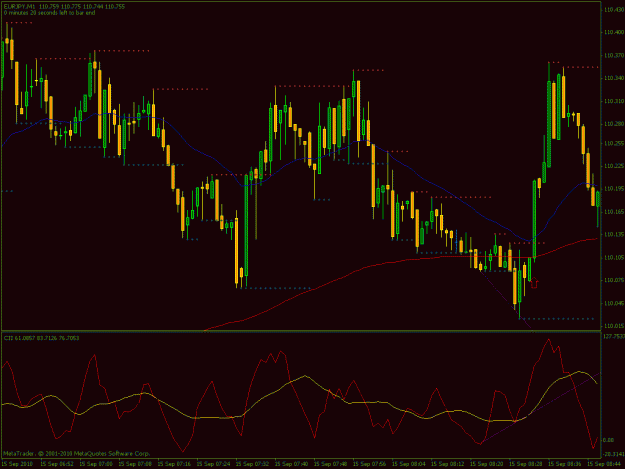Click the 15 Sep 07:32 time label
Screen dimensions: 625x469
pyautogui.click(x=252, y=464)
